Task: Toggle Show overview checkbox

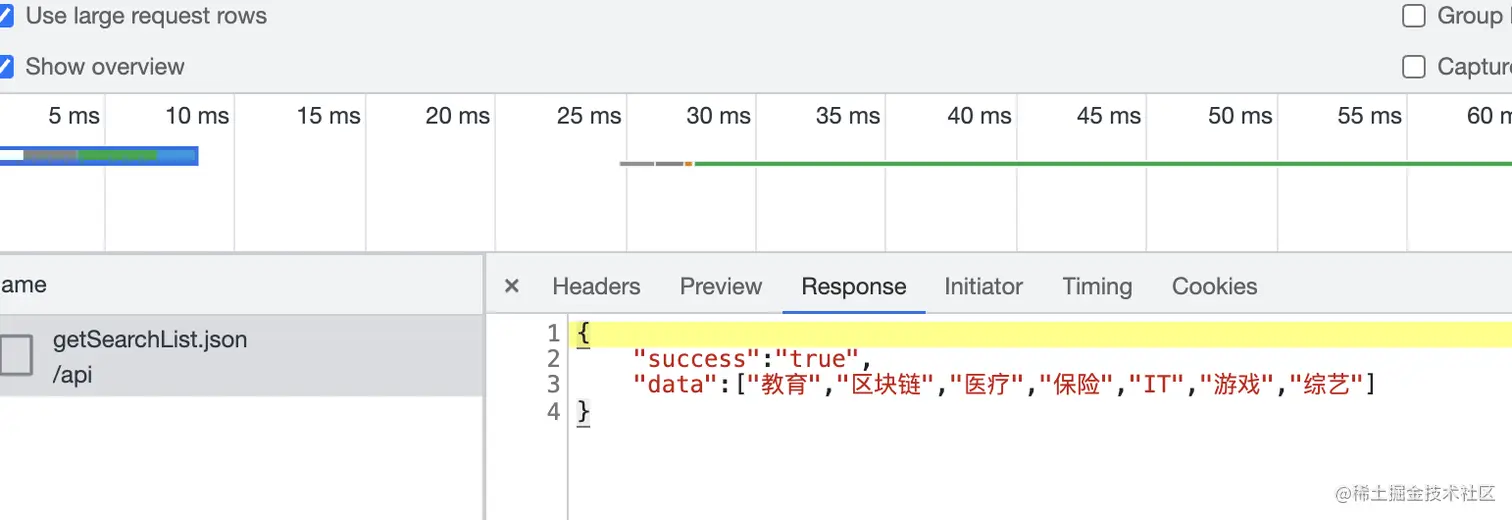Action: [5, 67]
